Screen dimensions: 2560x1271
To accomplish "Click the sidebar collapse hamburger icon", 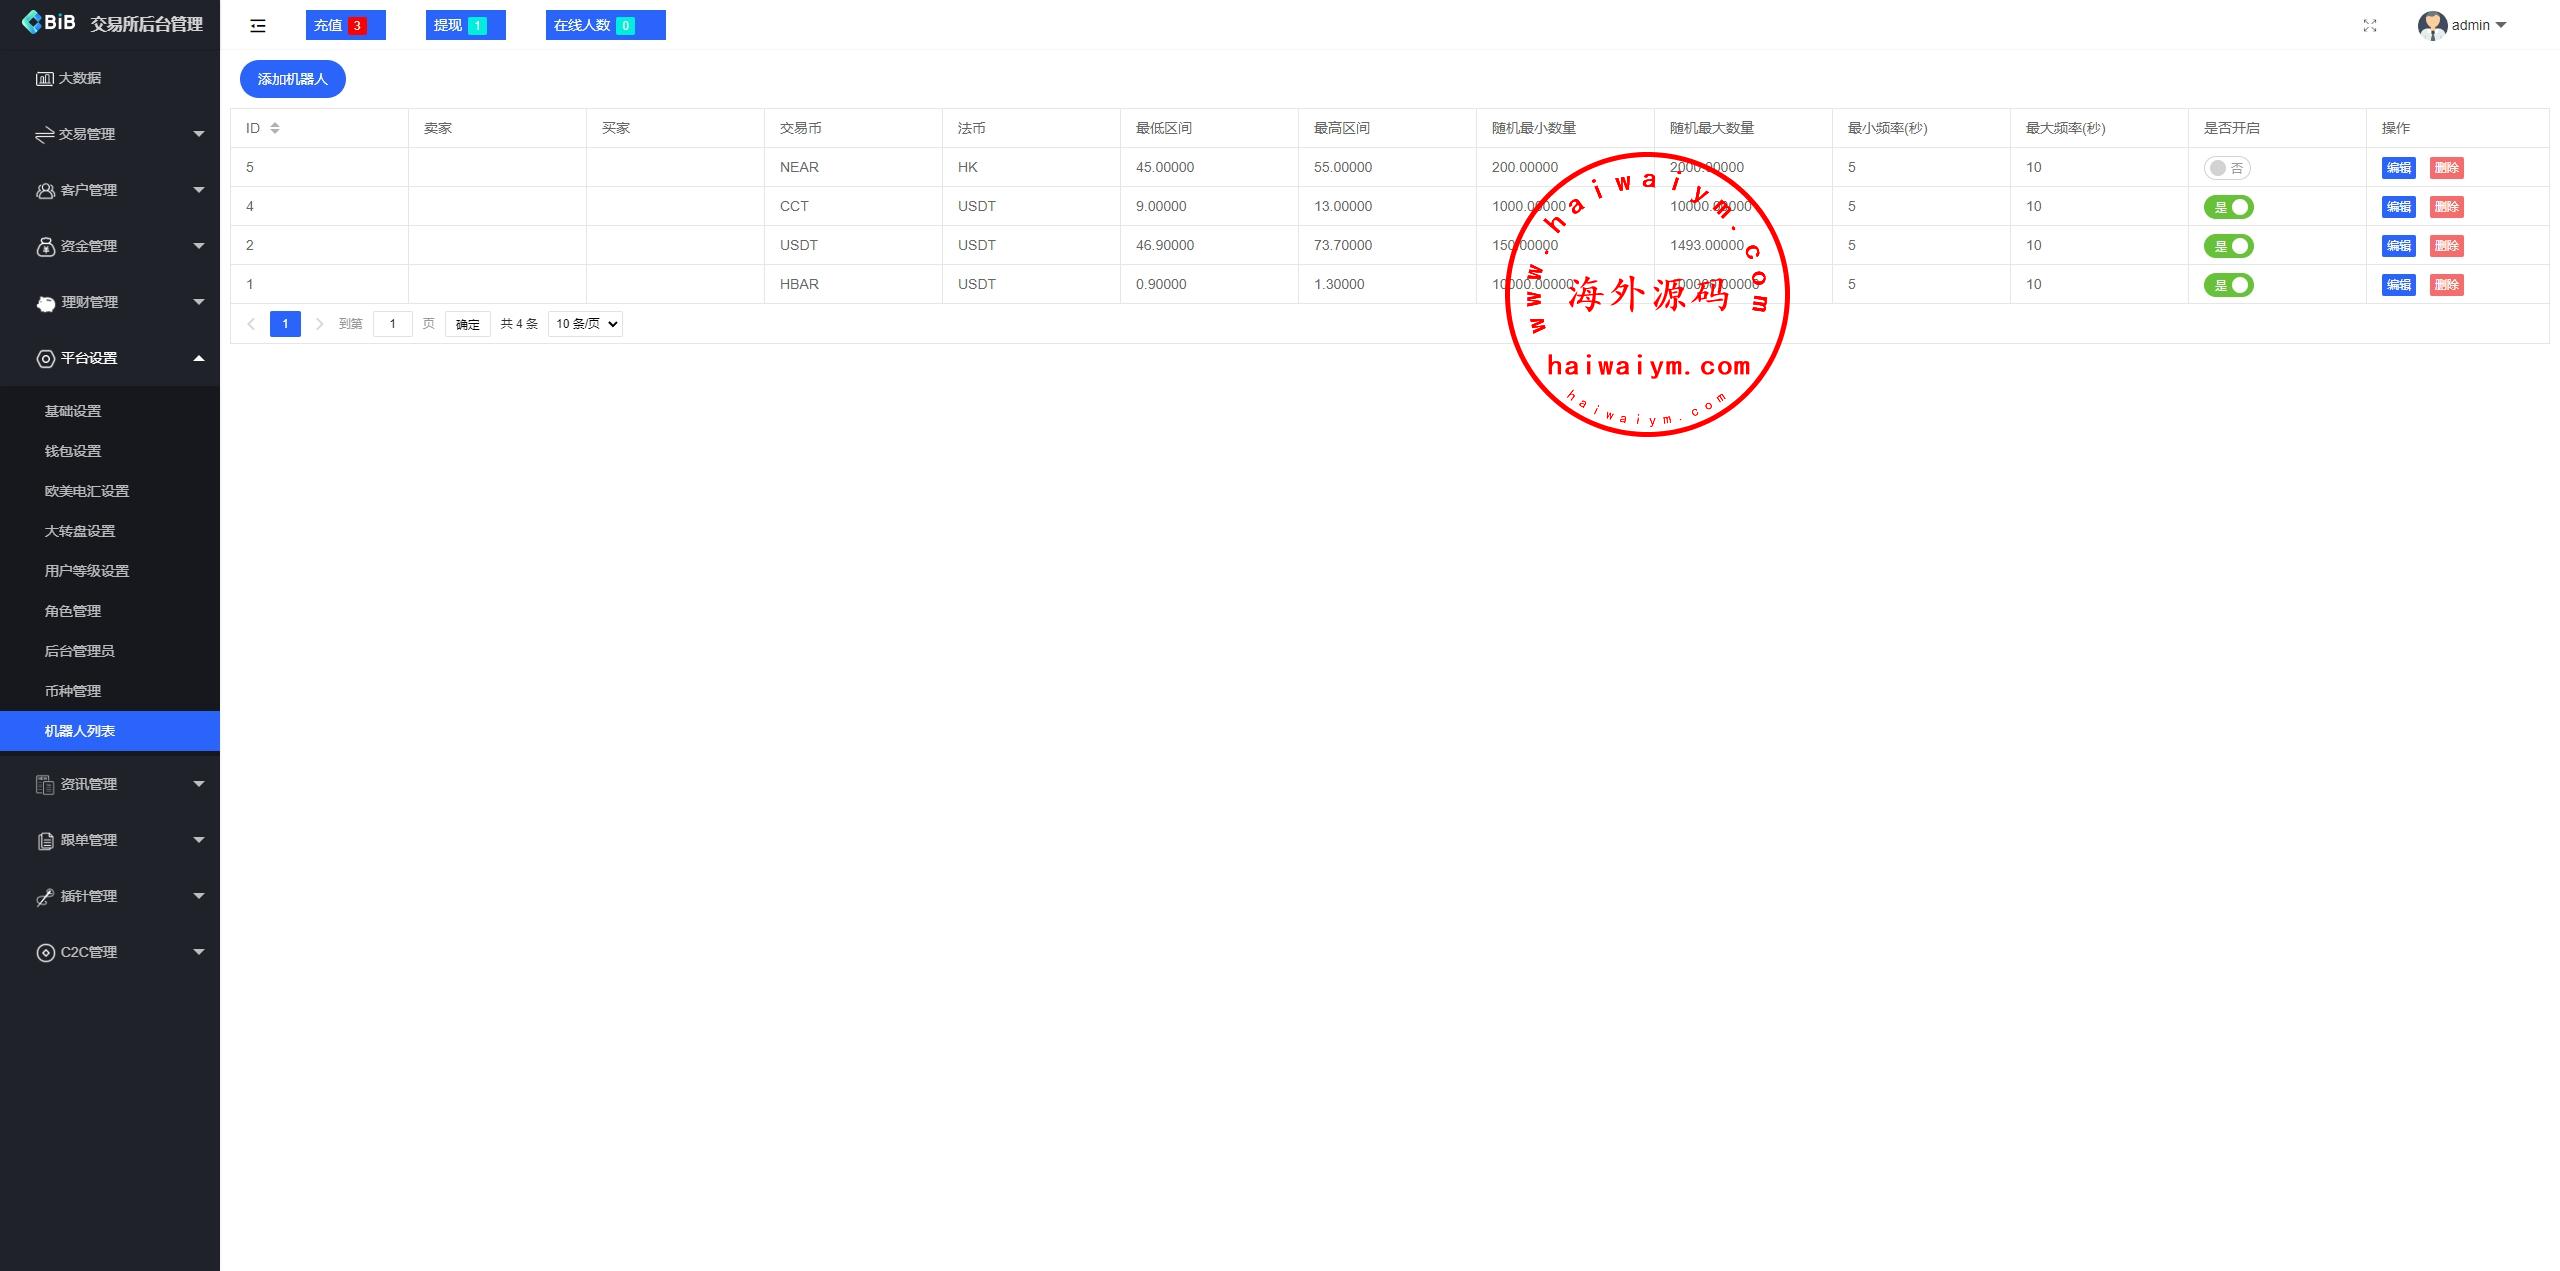I will click(258, 26).
